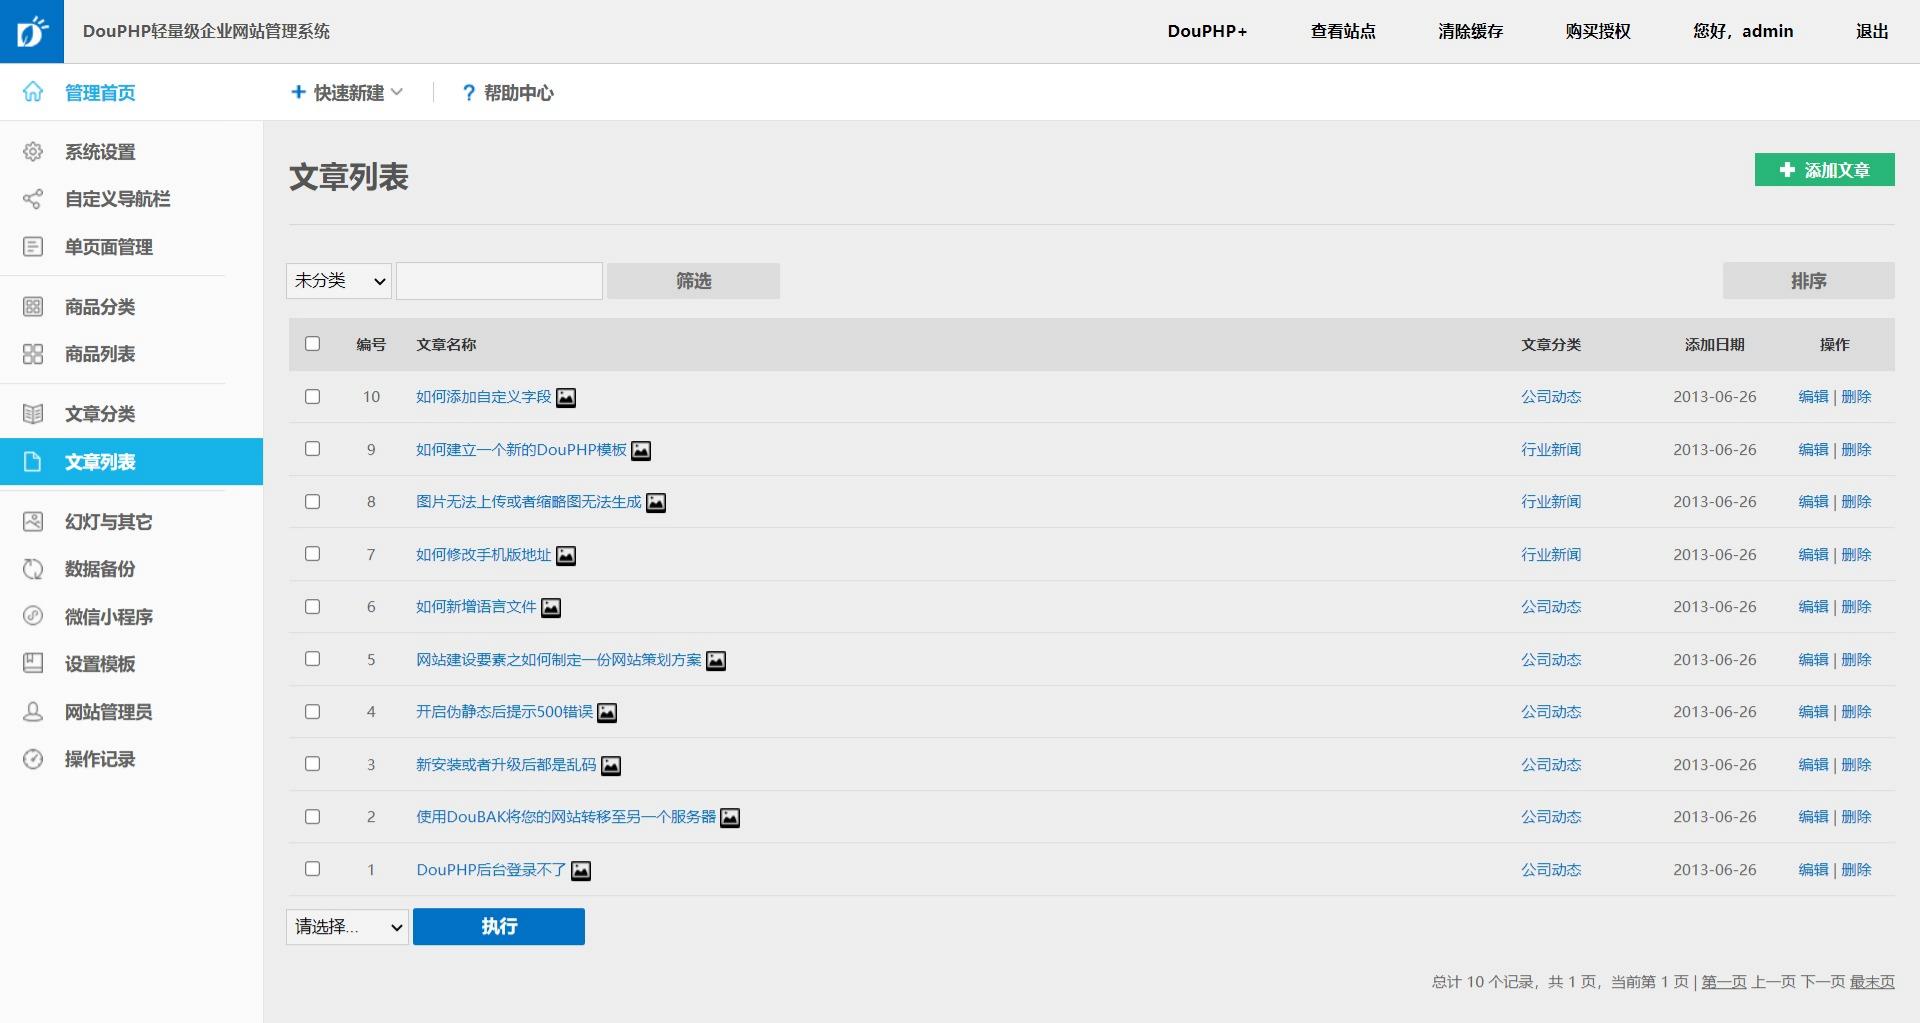Click the 单页面管理 sidebar icon
Viewport: 1920px width, 1023px height.
click(33, 247)
